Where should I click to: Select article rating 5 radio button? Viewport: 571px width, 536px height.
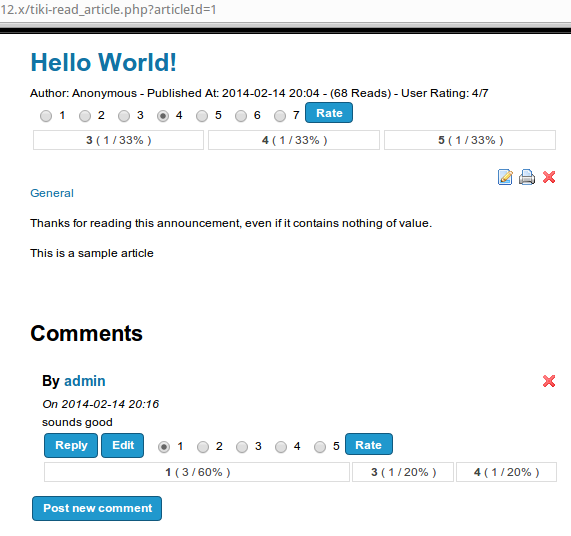coord(202,116)
